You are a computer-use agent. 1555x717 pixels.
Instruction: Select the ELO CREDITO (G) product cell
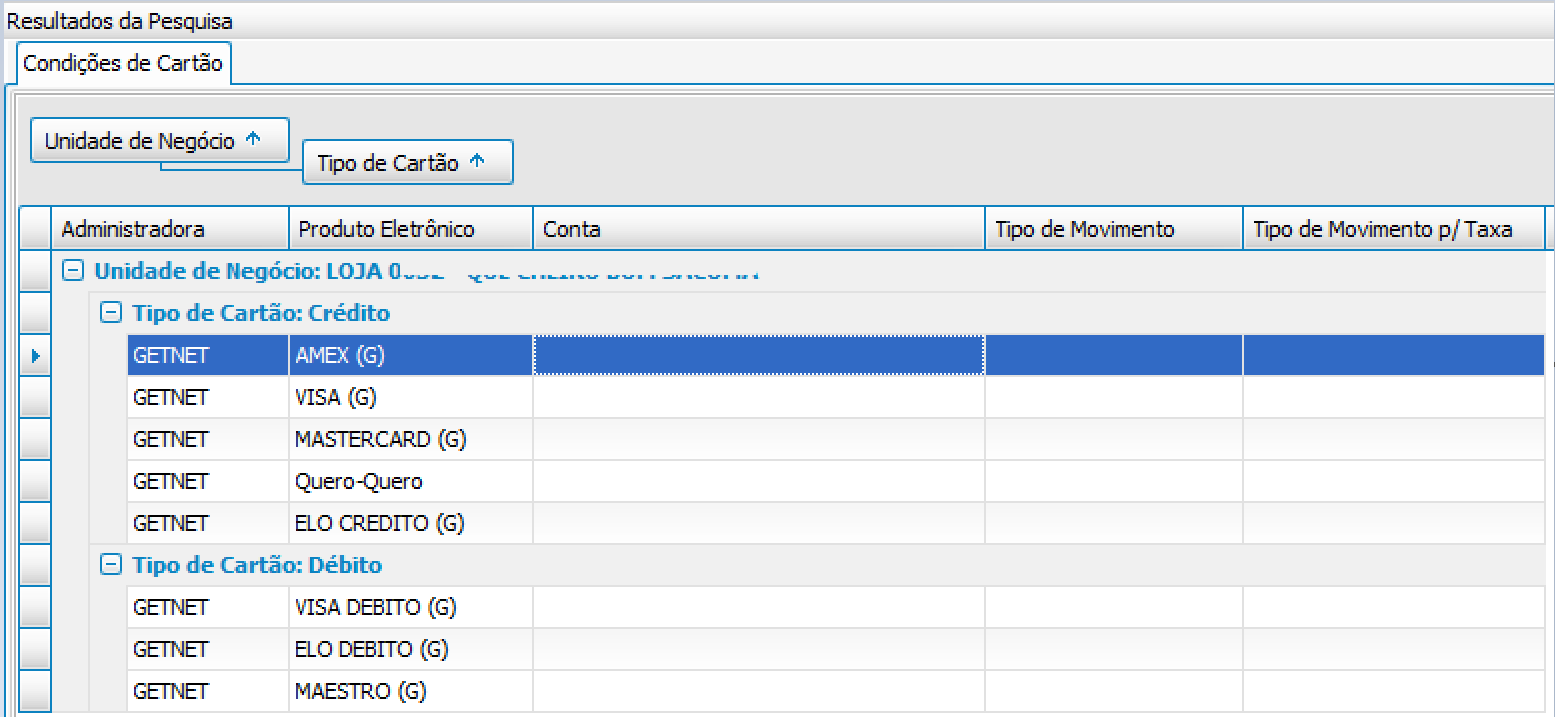[x=411, y=523]
